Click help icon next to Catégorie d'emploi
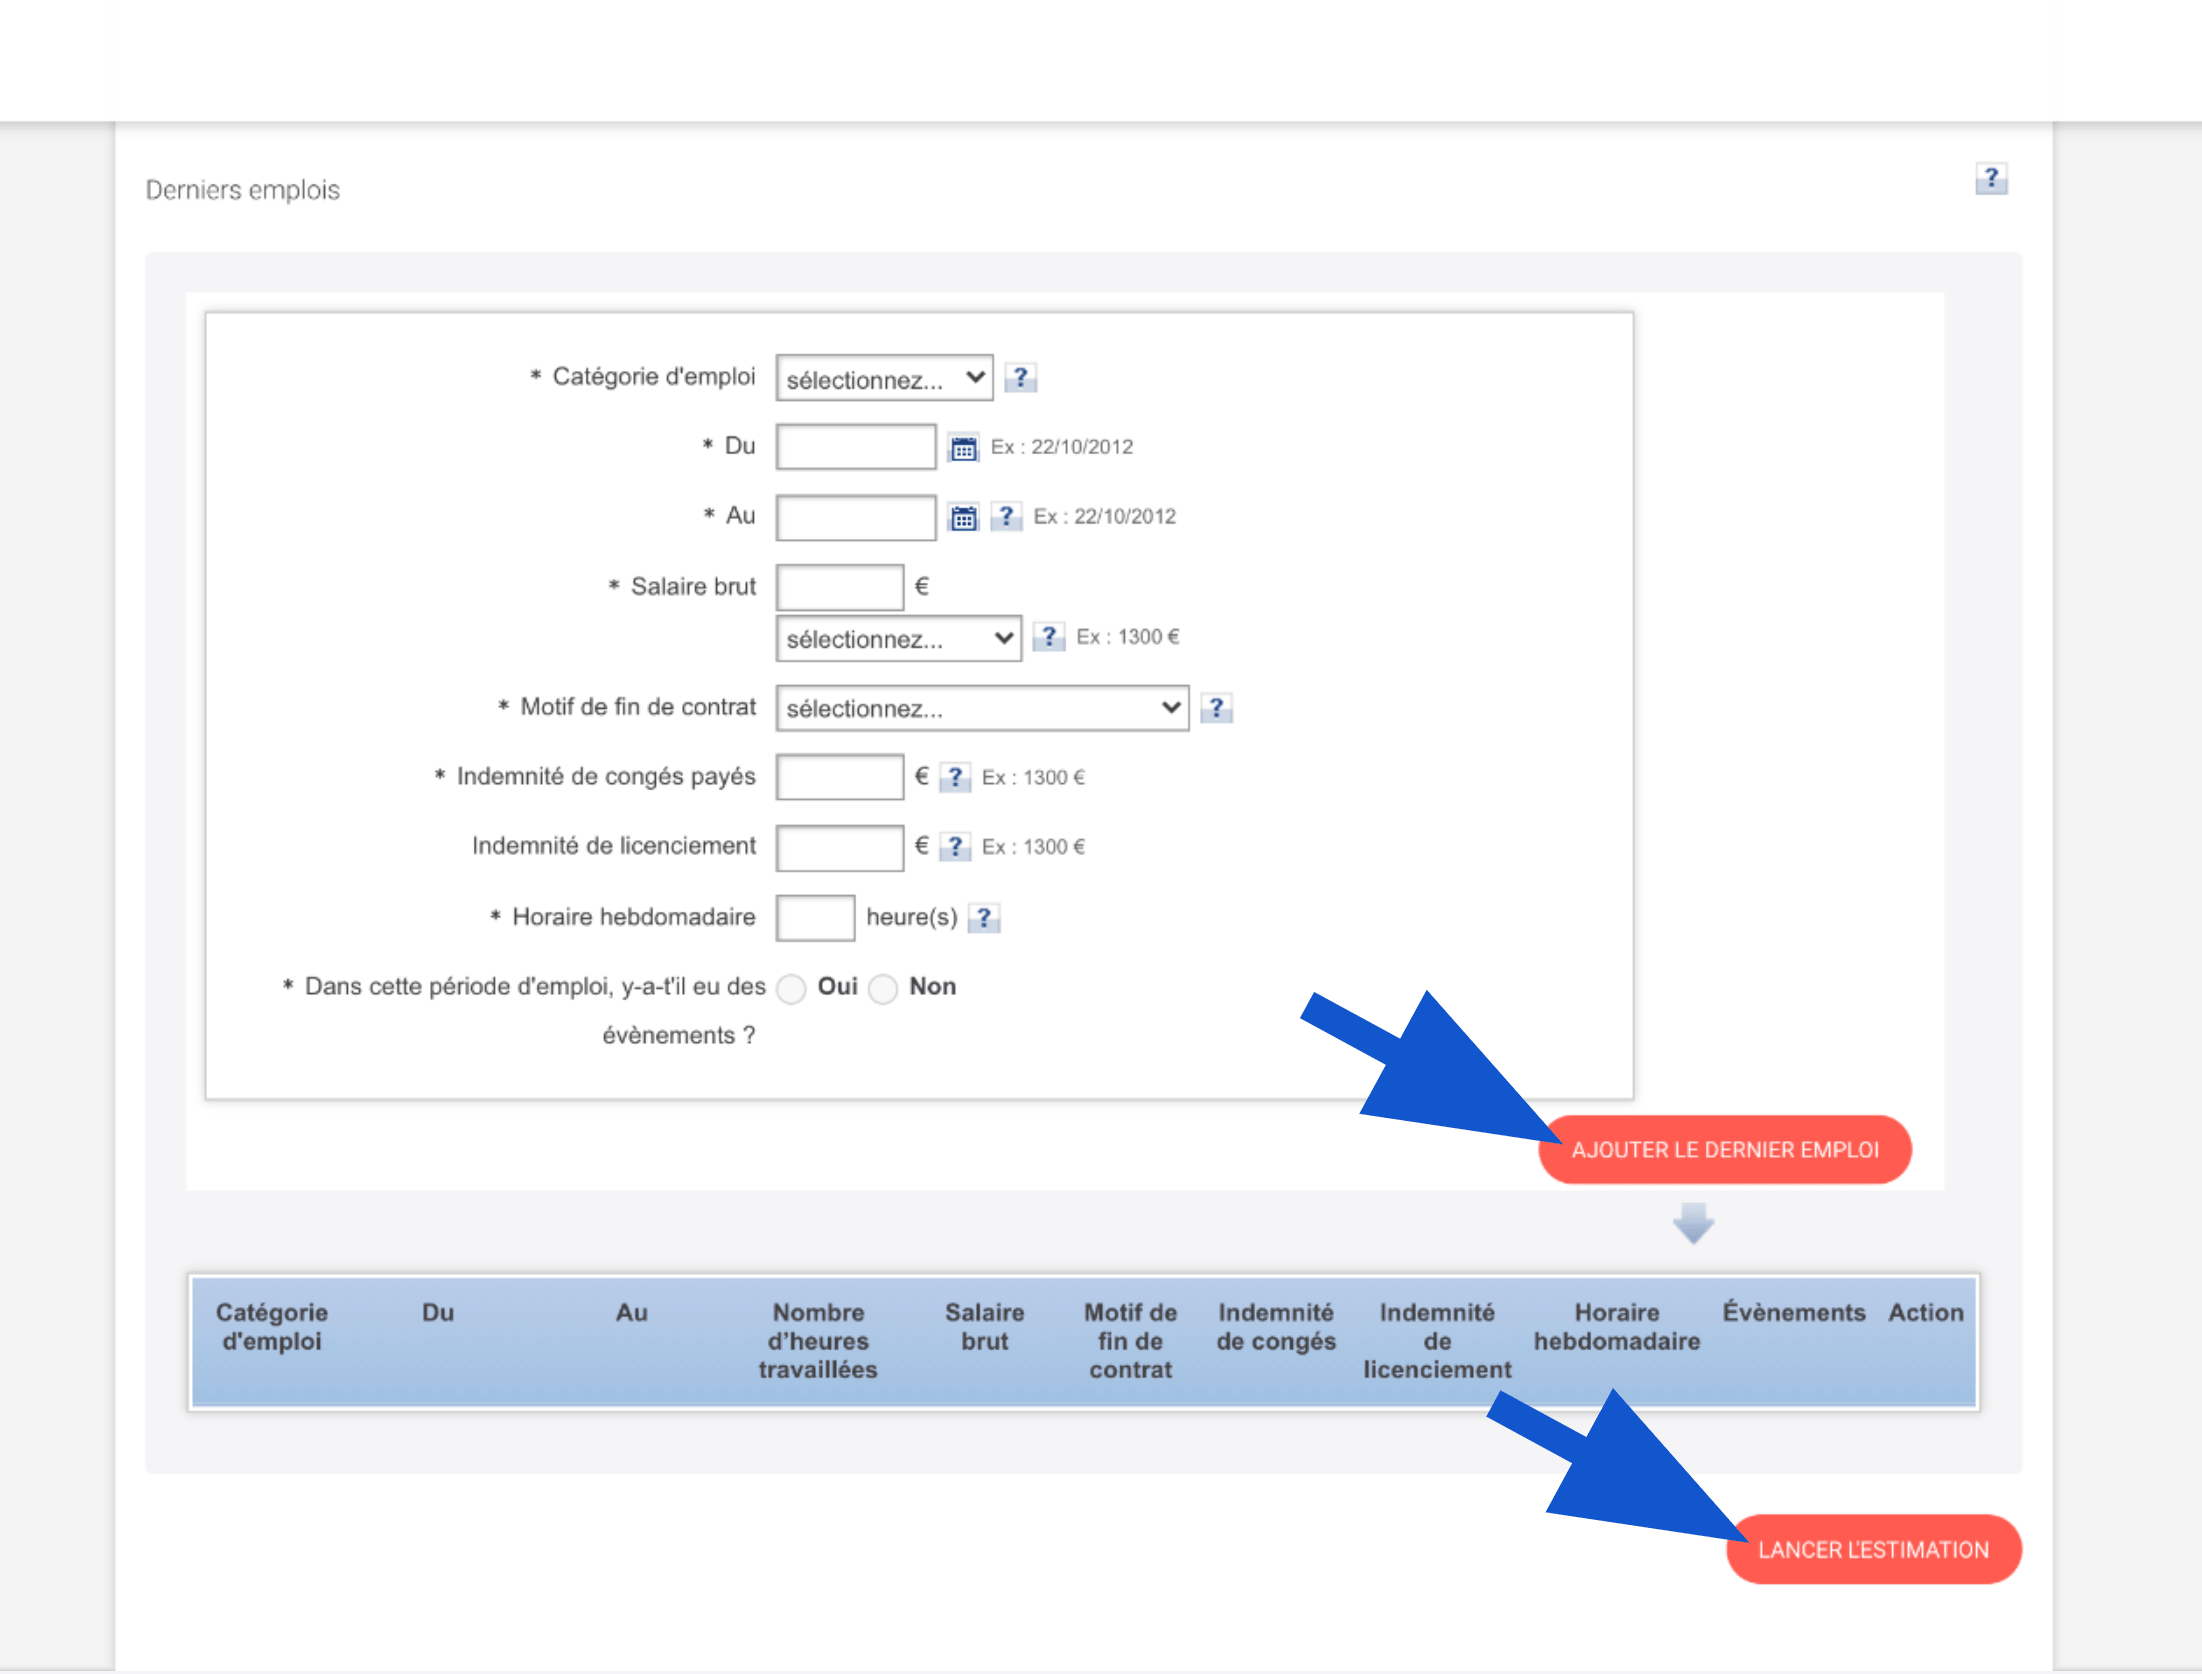The image size is (2202, 1674). click(x=1020, y=378)
